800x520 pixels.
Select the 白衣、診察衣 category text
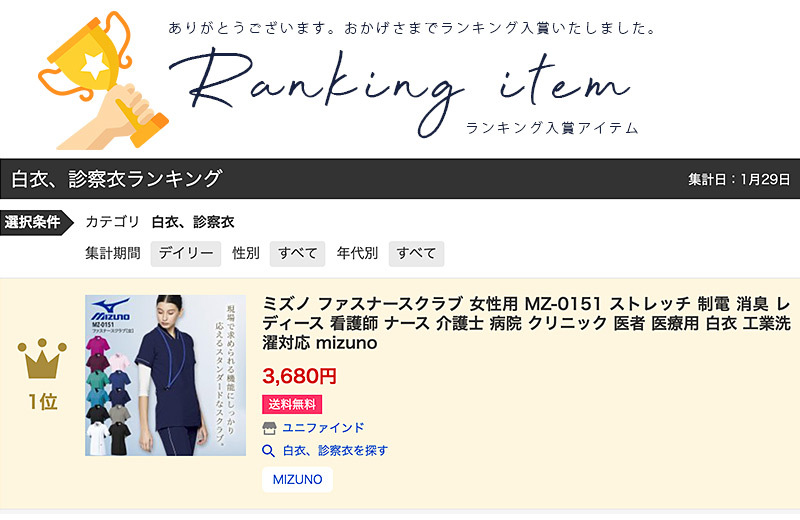click(193, 222)
